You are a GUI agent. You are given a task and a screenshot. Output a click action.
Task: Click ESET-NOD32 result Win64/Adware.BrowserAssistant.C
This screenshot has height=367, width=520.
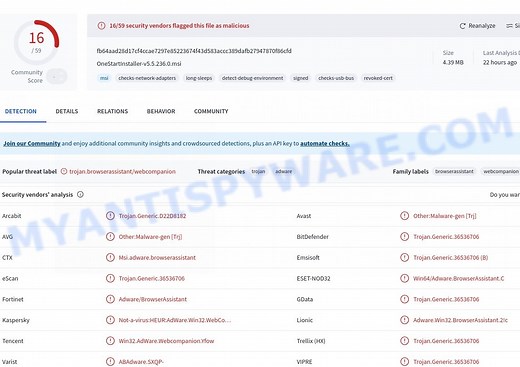(x=458, y=278)
